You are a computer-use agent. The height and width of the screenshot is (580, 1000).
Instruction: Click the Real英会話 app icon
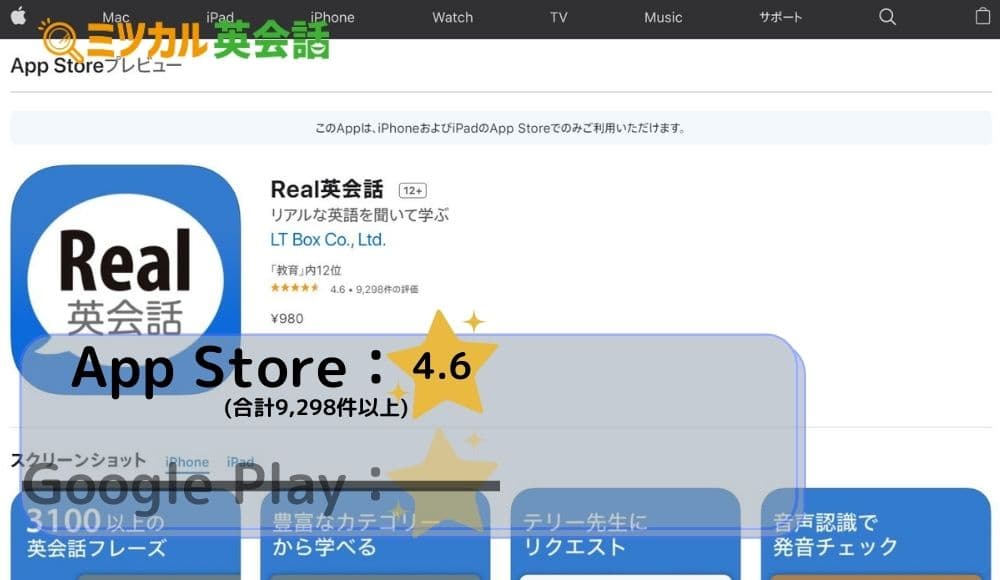click(x=126, y=279)
